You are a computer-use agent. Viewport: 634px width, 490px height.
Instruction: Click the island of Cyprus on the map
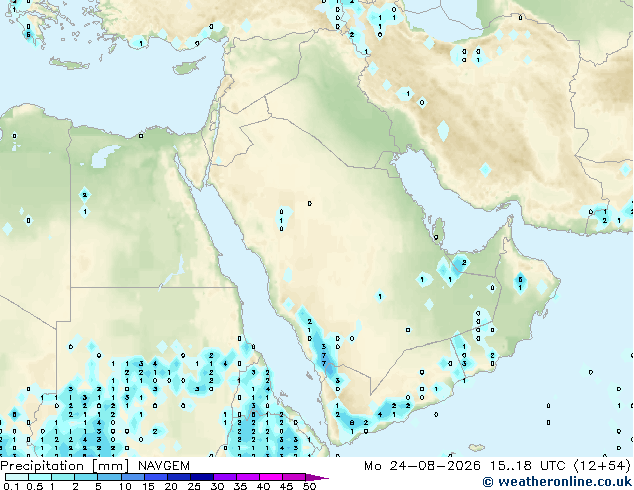(x=188, y=67)
